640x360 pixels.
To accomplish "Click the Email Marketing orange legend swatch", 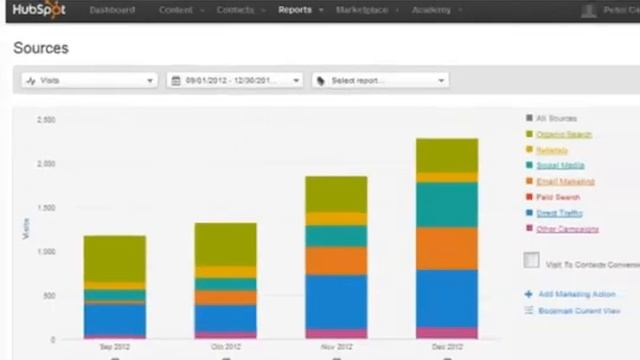I will click(x=529, y=181).
